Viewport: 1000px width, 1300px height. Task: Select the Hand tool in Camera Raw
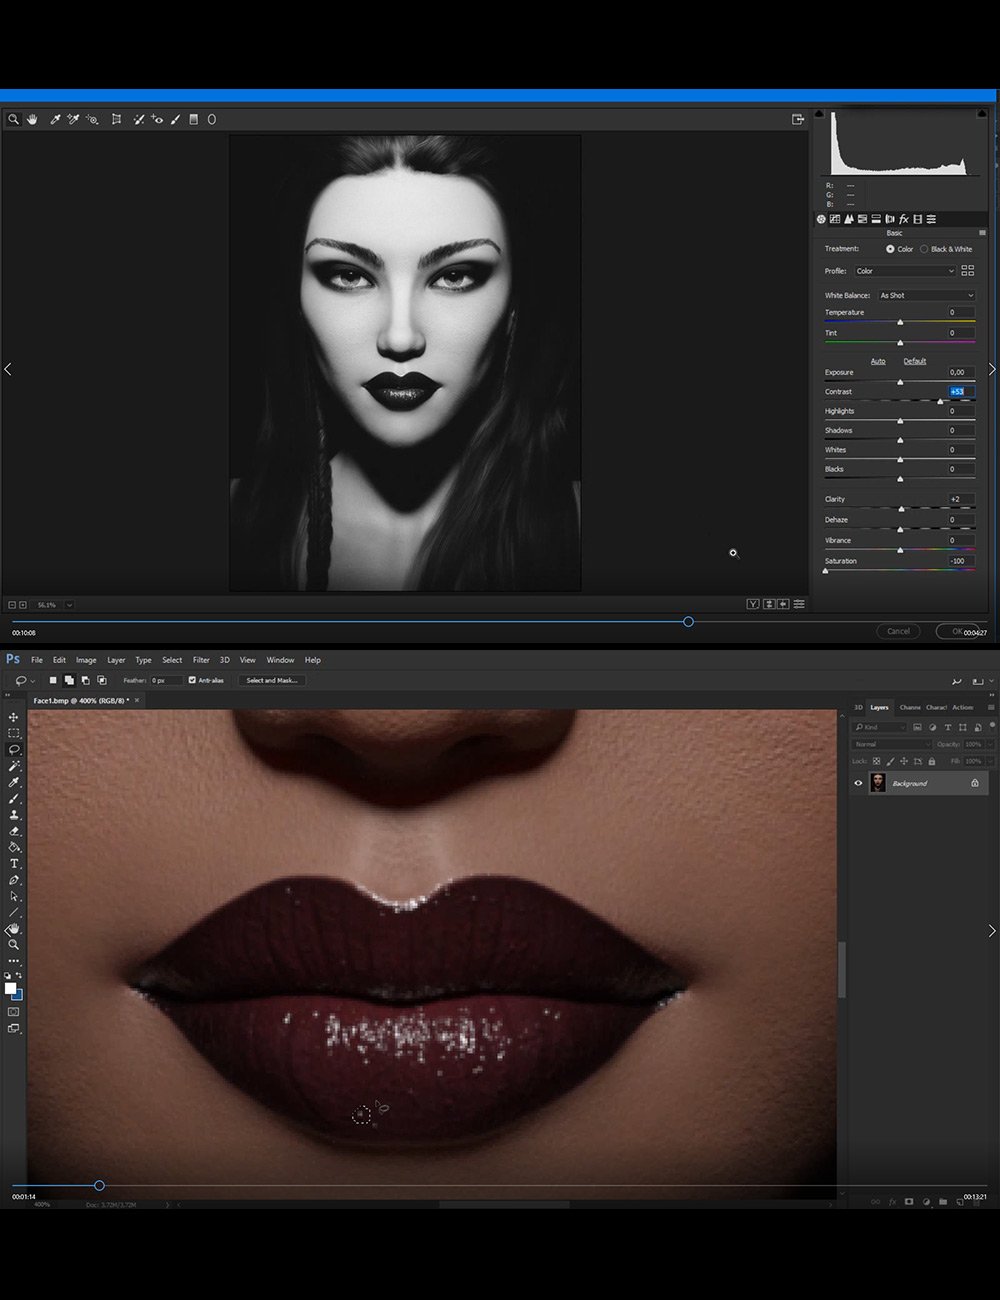[x=32, y=119]
